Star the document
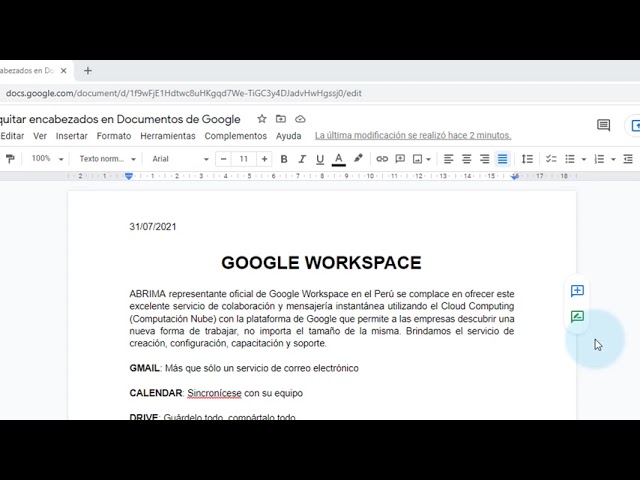This screenshot has width=640, height=480. click(x=262, y=119)
